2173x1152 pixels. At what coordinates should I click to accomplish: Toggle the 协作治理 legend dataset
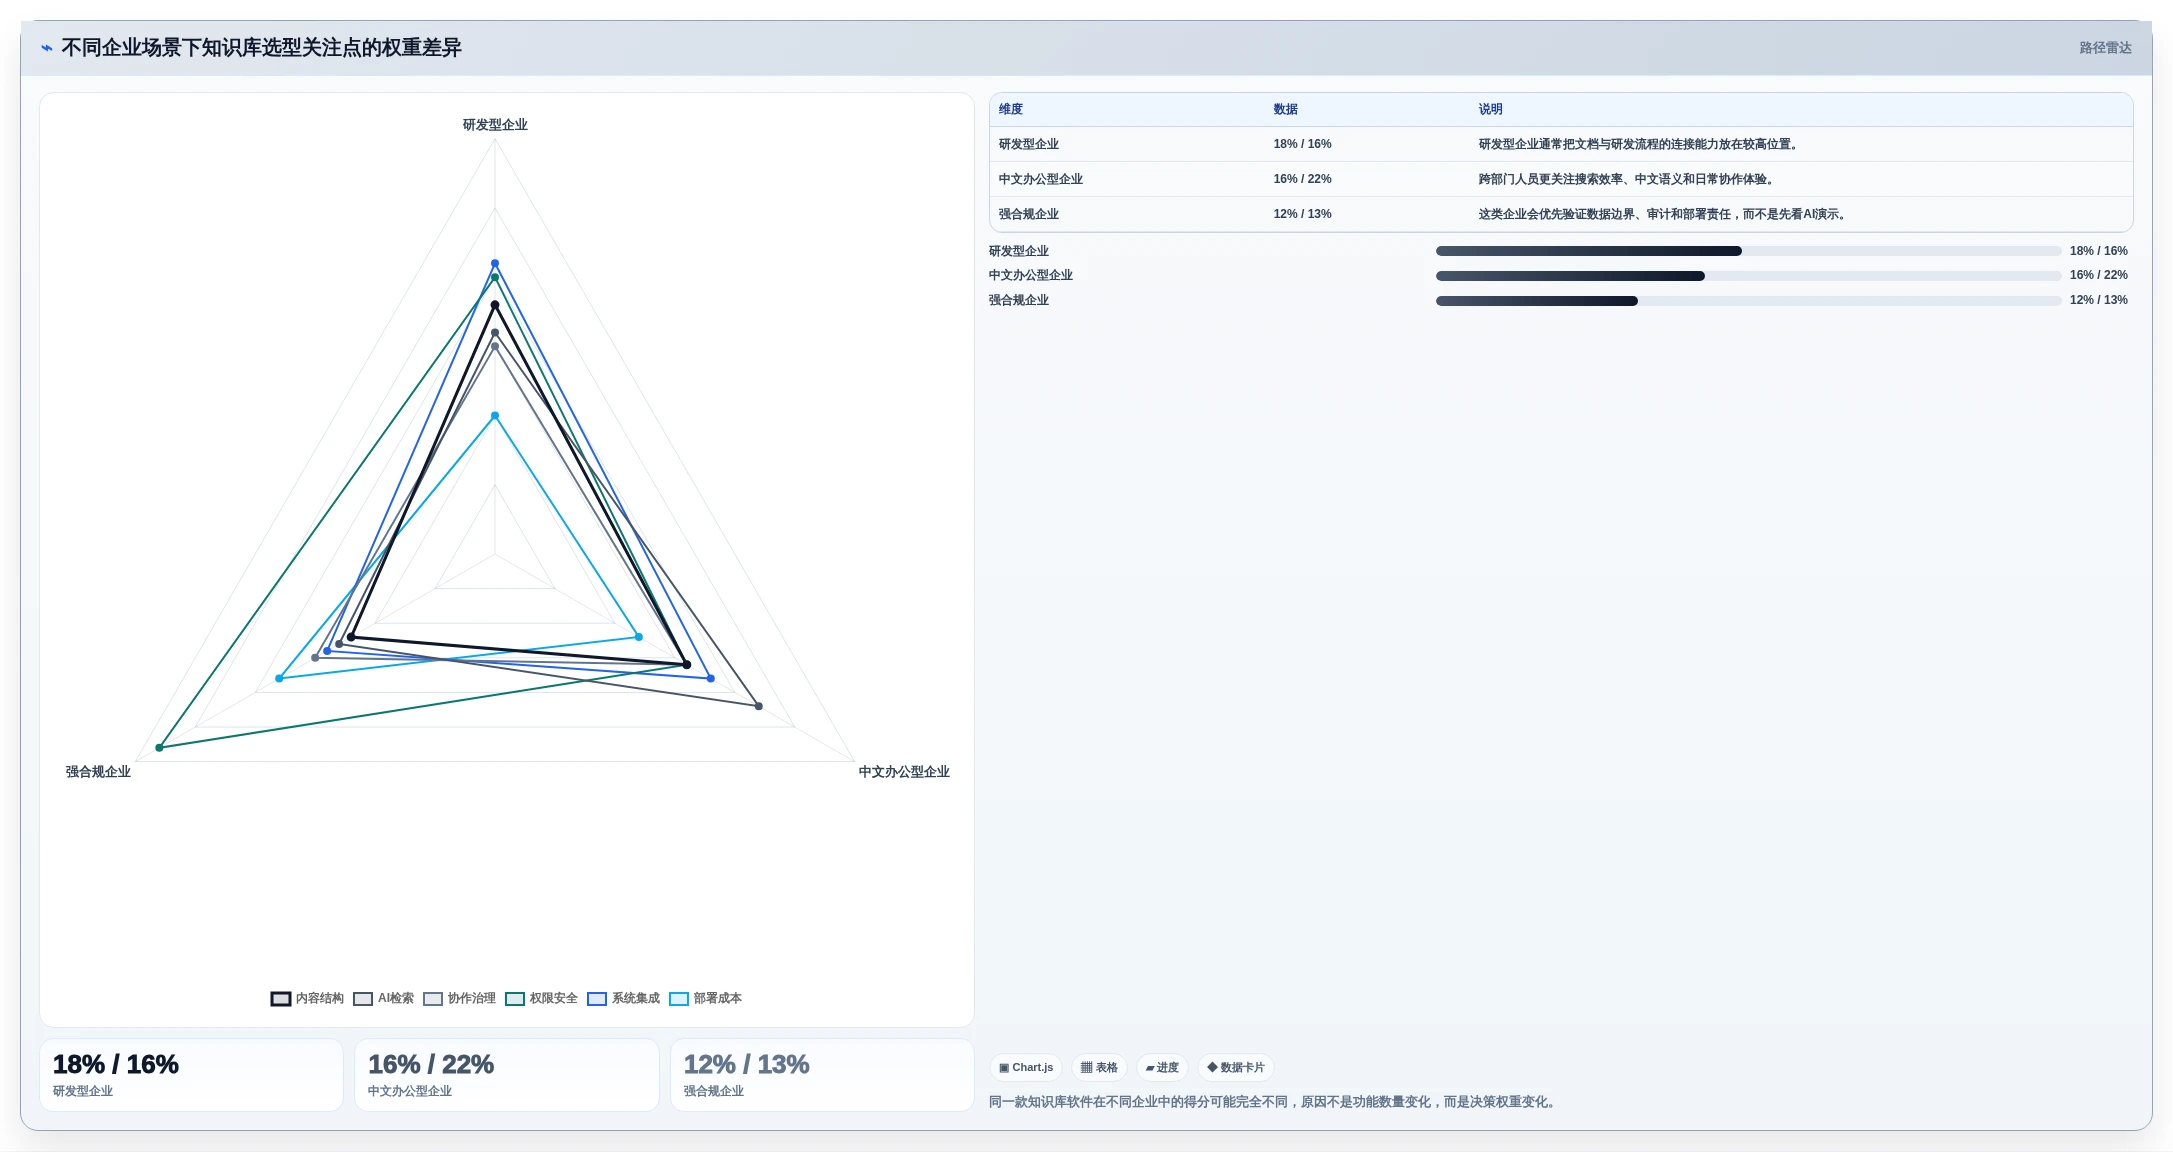[459, 998]
